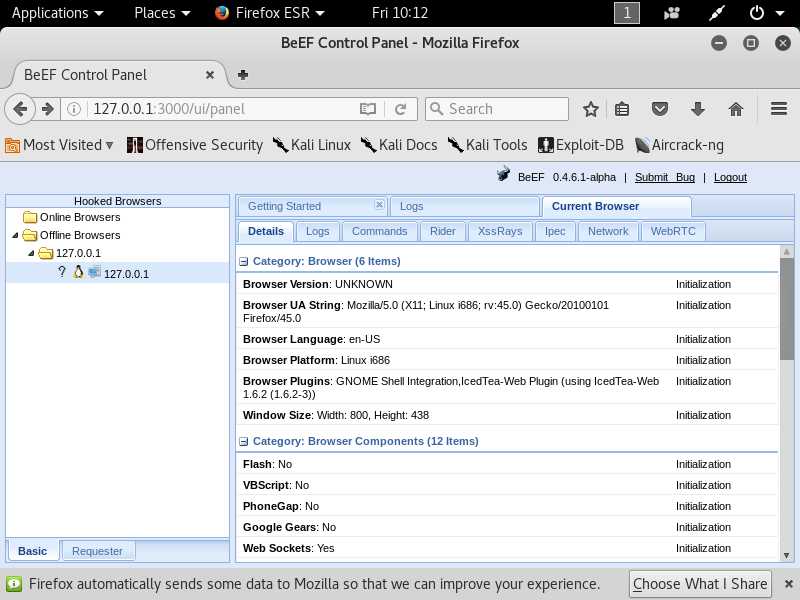Screen dimensions: 800x600
Task: Open the Downloads arrow icon
Action: pos(697,109)
